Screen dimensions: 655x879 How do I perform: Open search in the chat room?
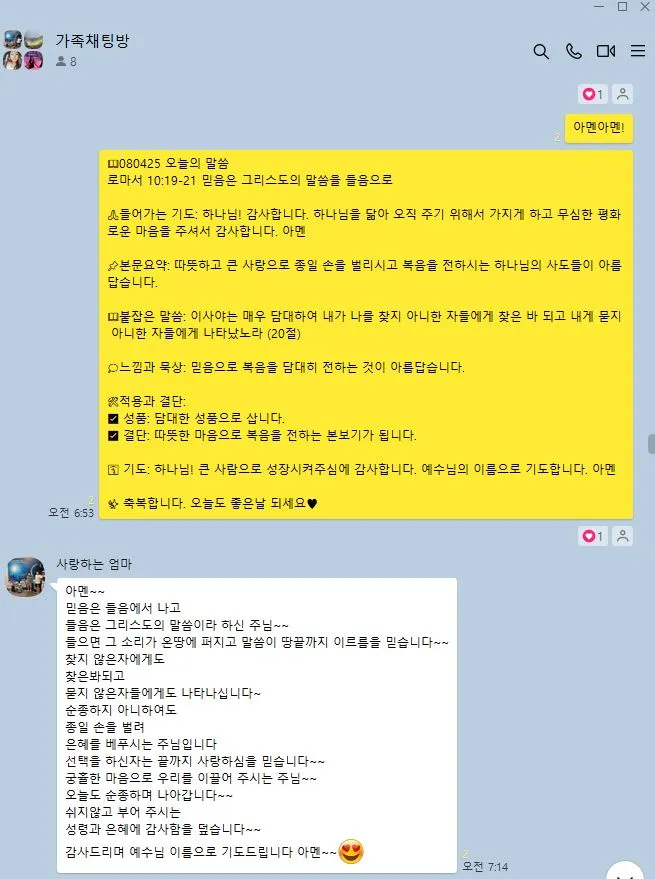tap(541, 52)
